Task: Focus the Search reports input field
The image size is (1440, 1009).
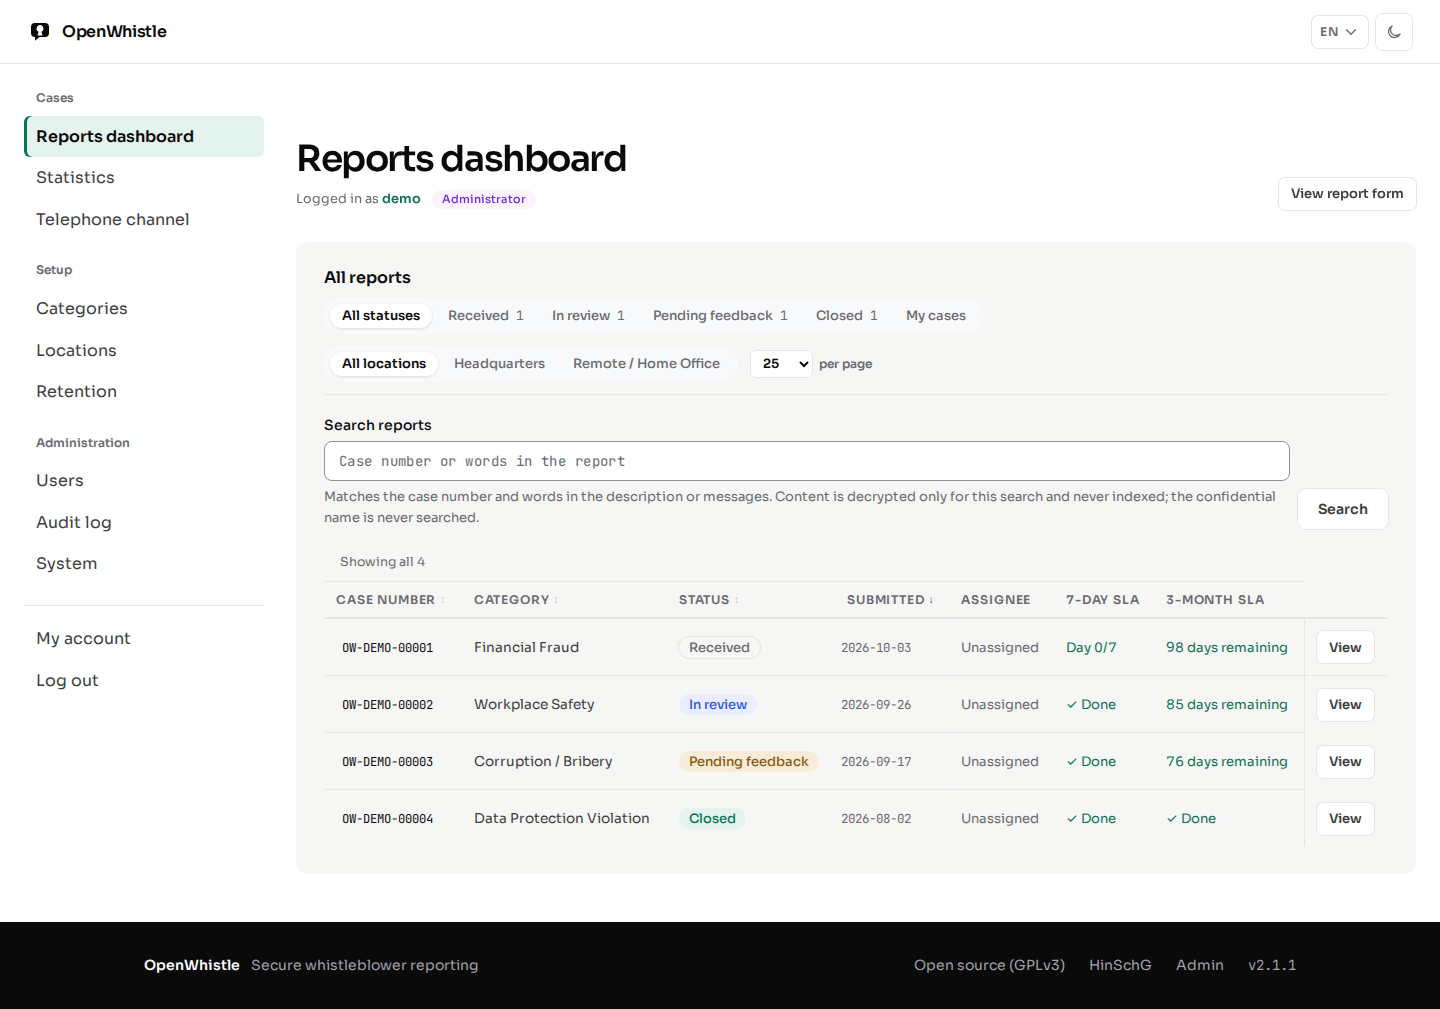Action: pos(807,461)
